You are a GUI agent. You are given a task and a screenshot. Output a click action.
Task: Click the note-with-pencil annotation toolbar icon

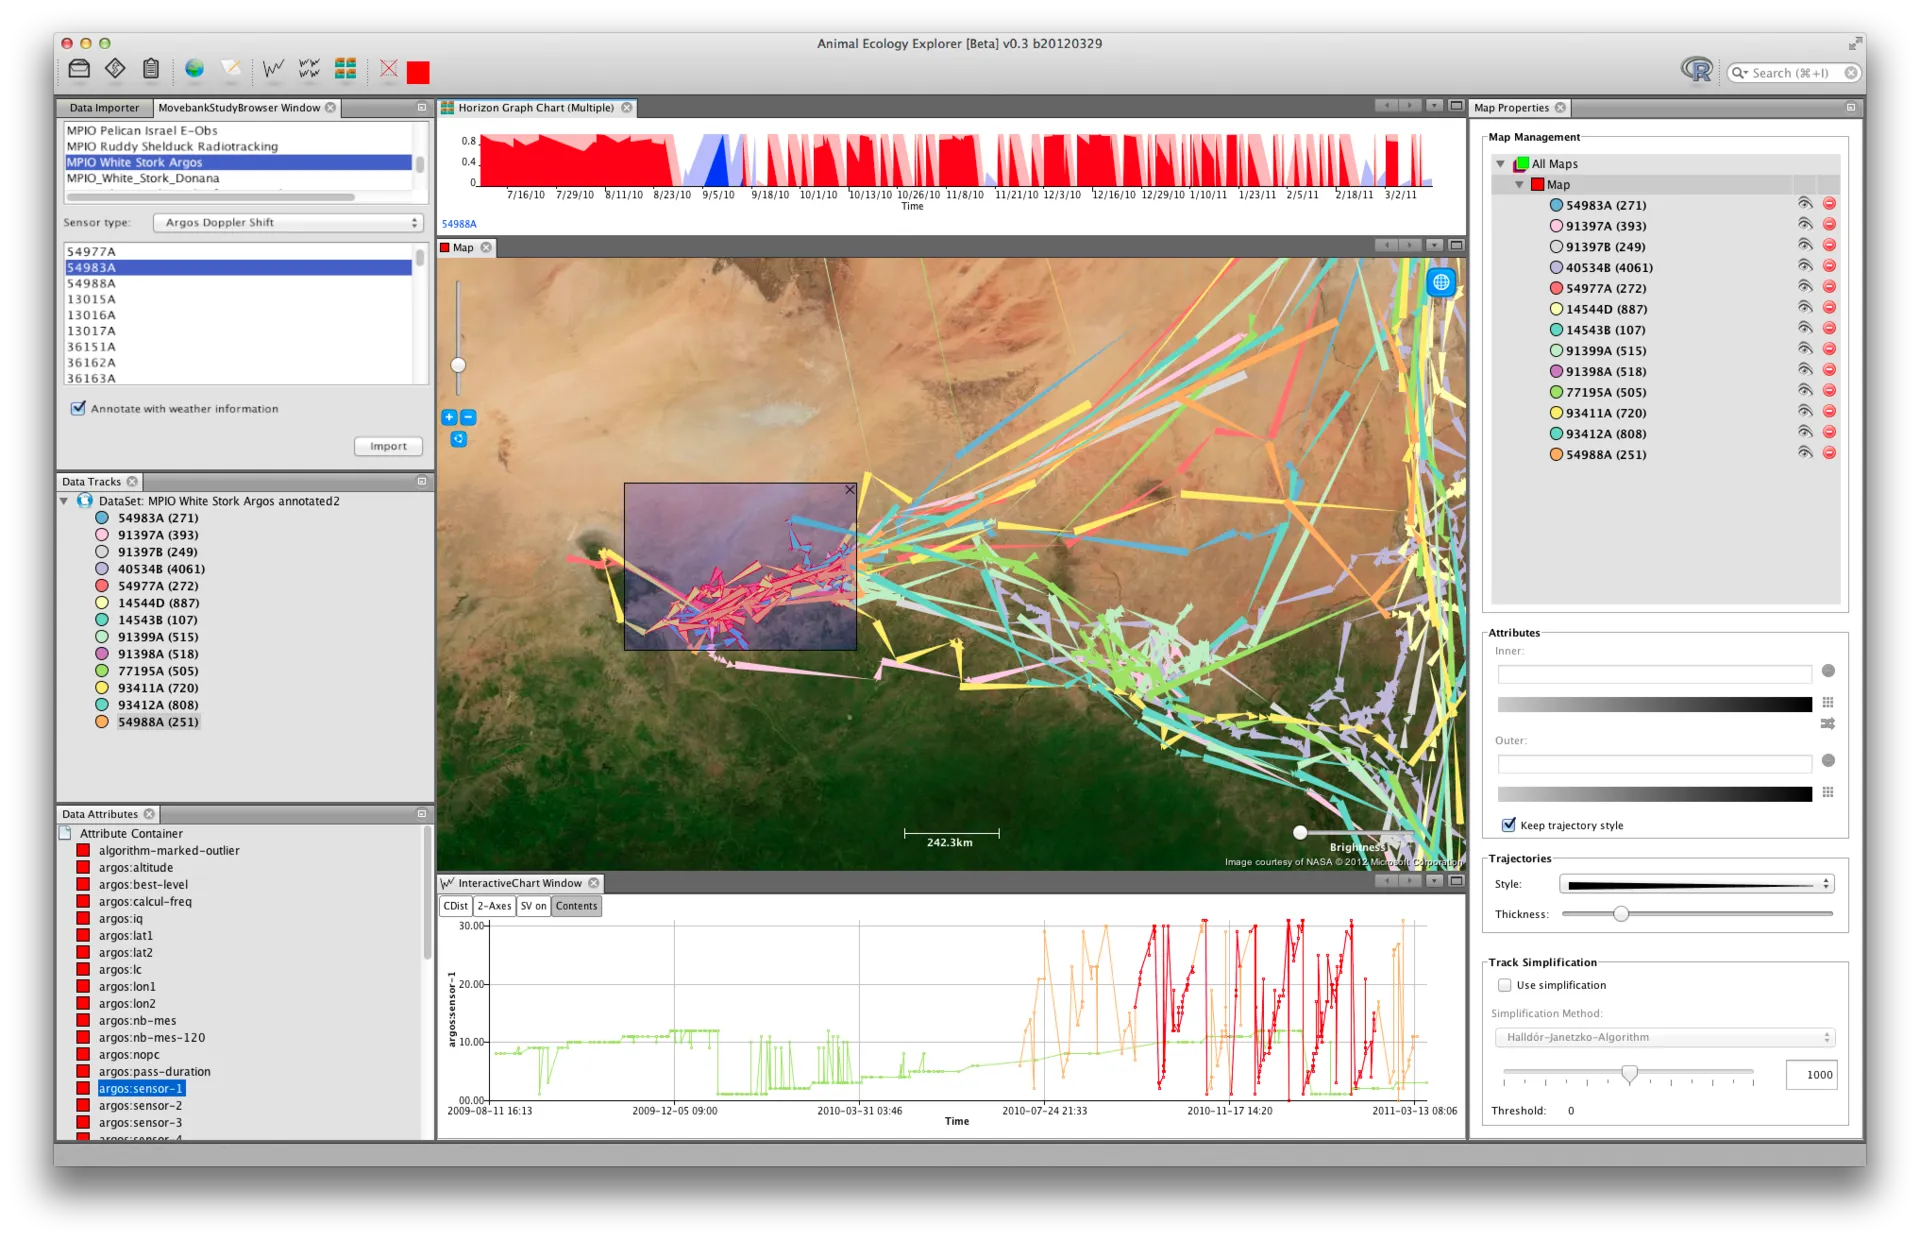tap(231, 70)
